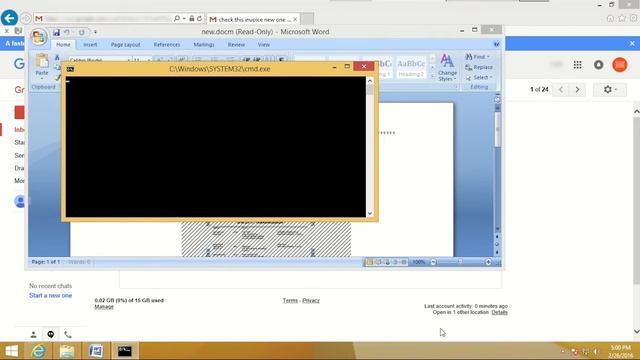640x360 pixels.
Task: Open the Review ribbon tab
Action: pyautogui.click(x=236, y=44)
